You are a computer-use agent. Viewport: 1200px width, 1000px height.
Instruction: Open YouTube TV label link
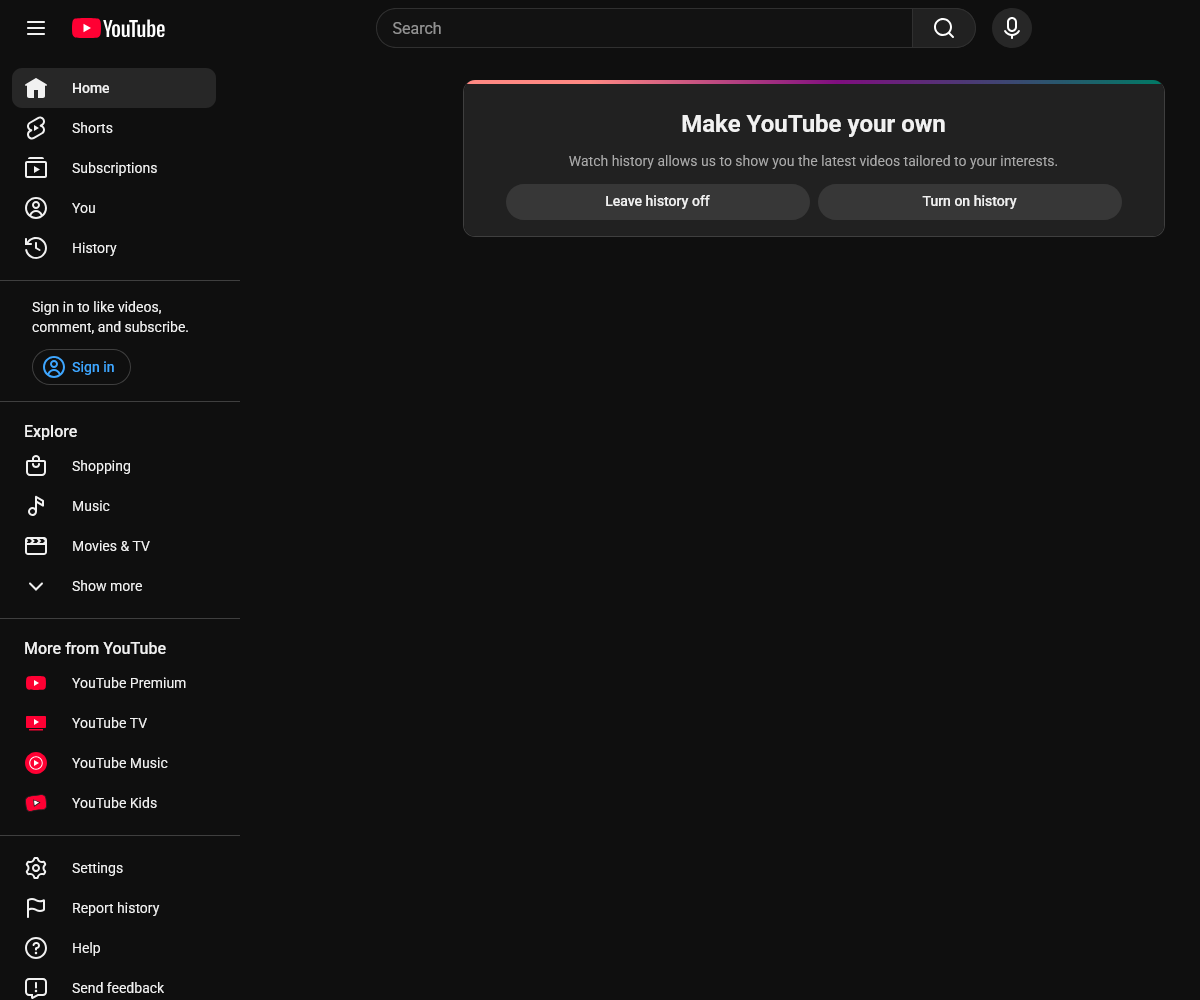(x=109, y=723)
